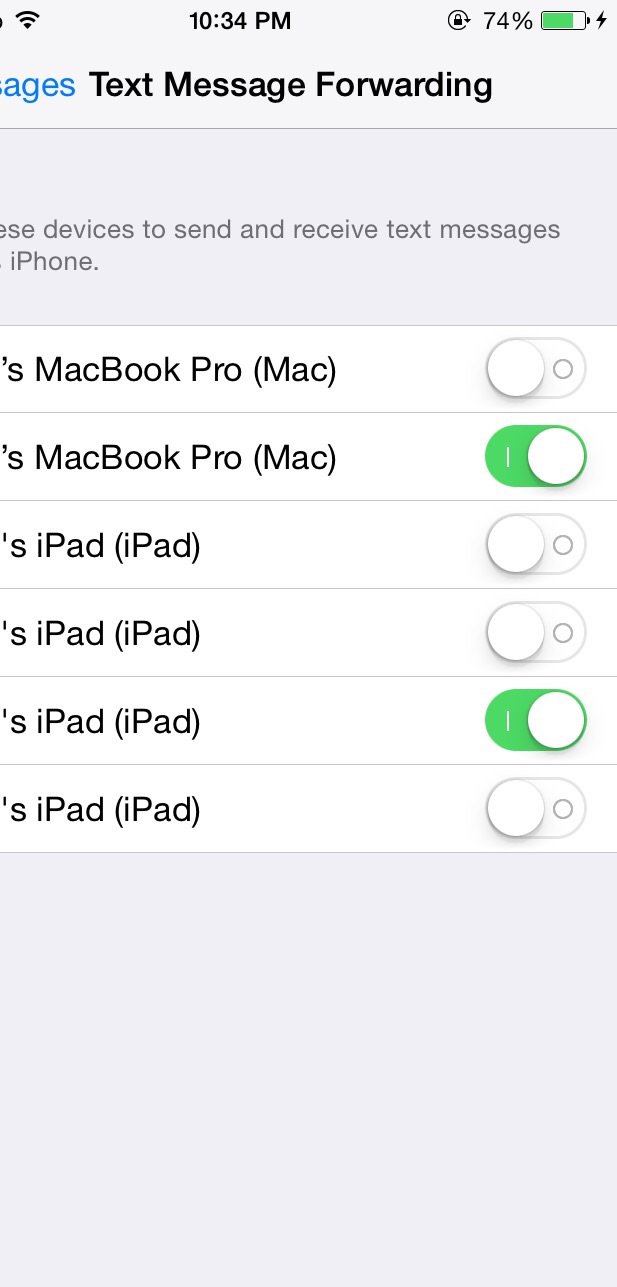
Task: Tap the 10:34 PM clock
Action: (x=240, y=20)
